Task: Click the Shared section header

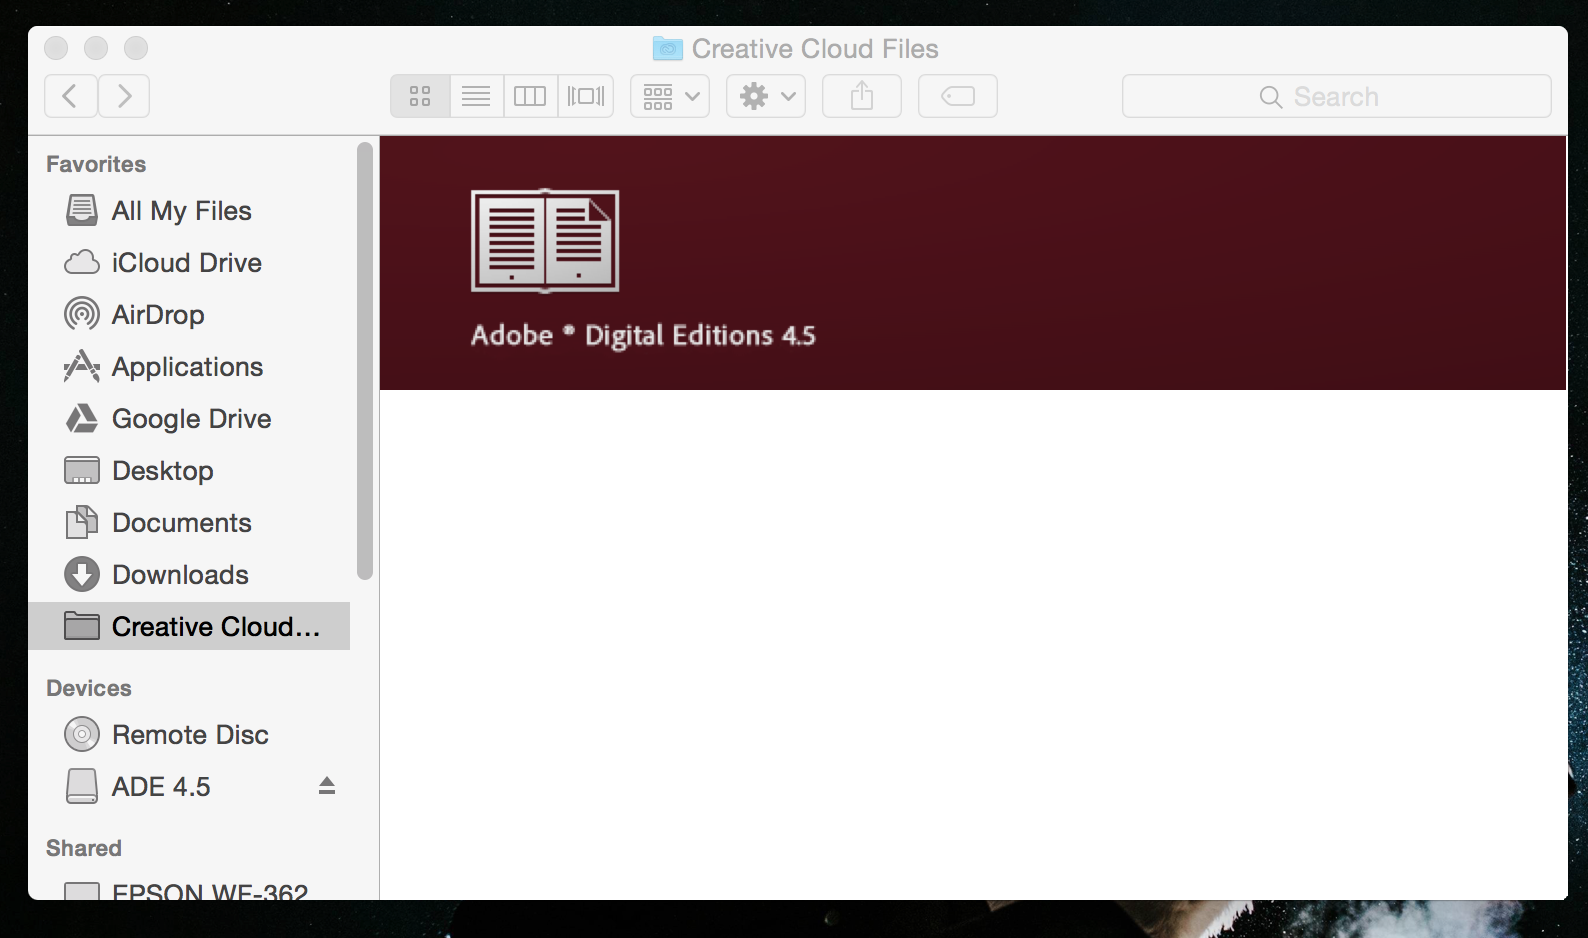Action: coord(84,848)
